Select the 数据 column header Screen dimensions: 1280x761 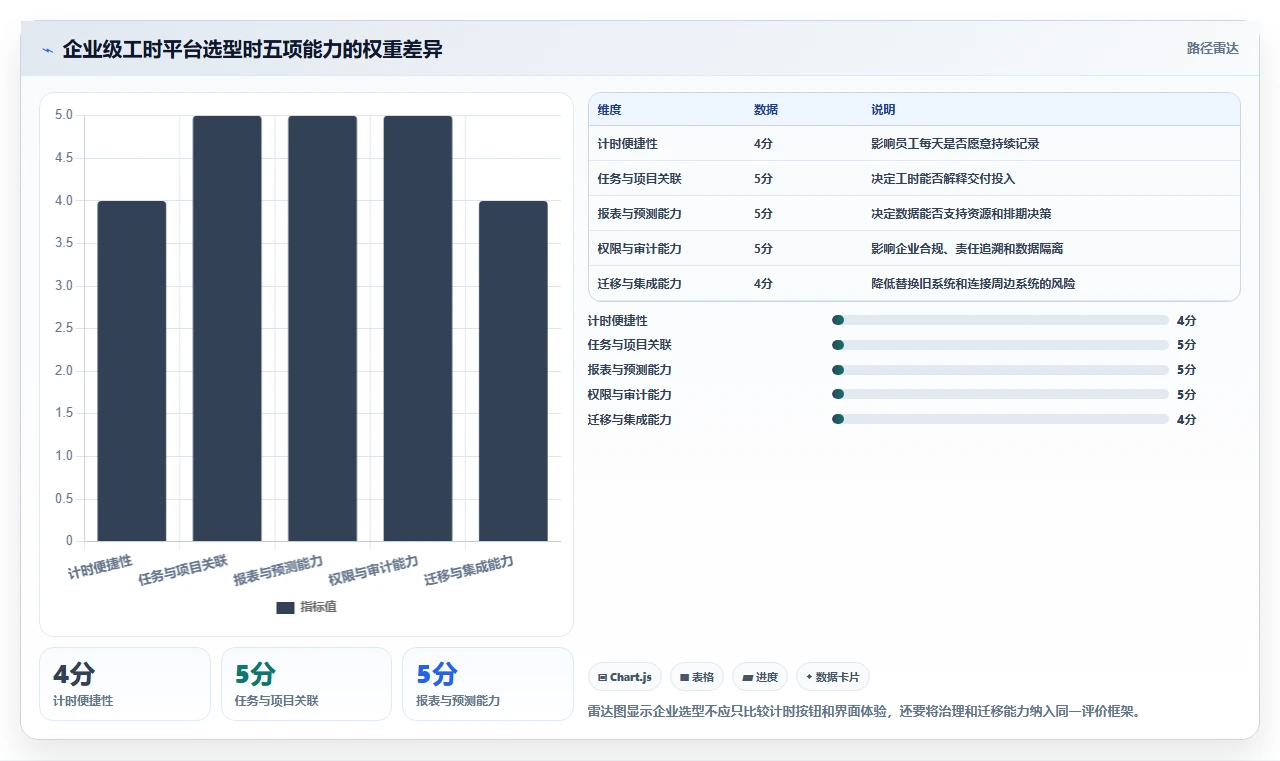point(766,110)
